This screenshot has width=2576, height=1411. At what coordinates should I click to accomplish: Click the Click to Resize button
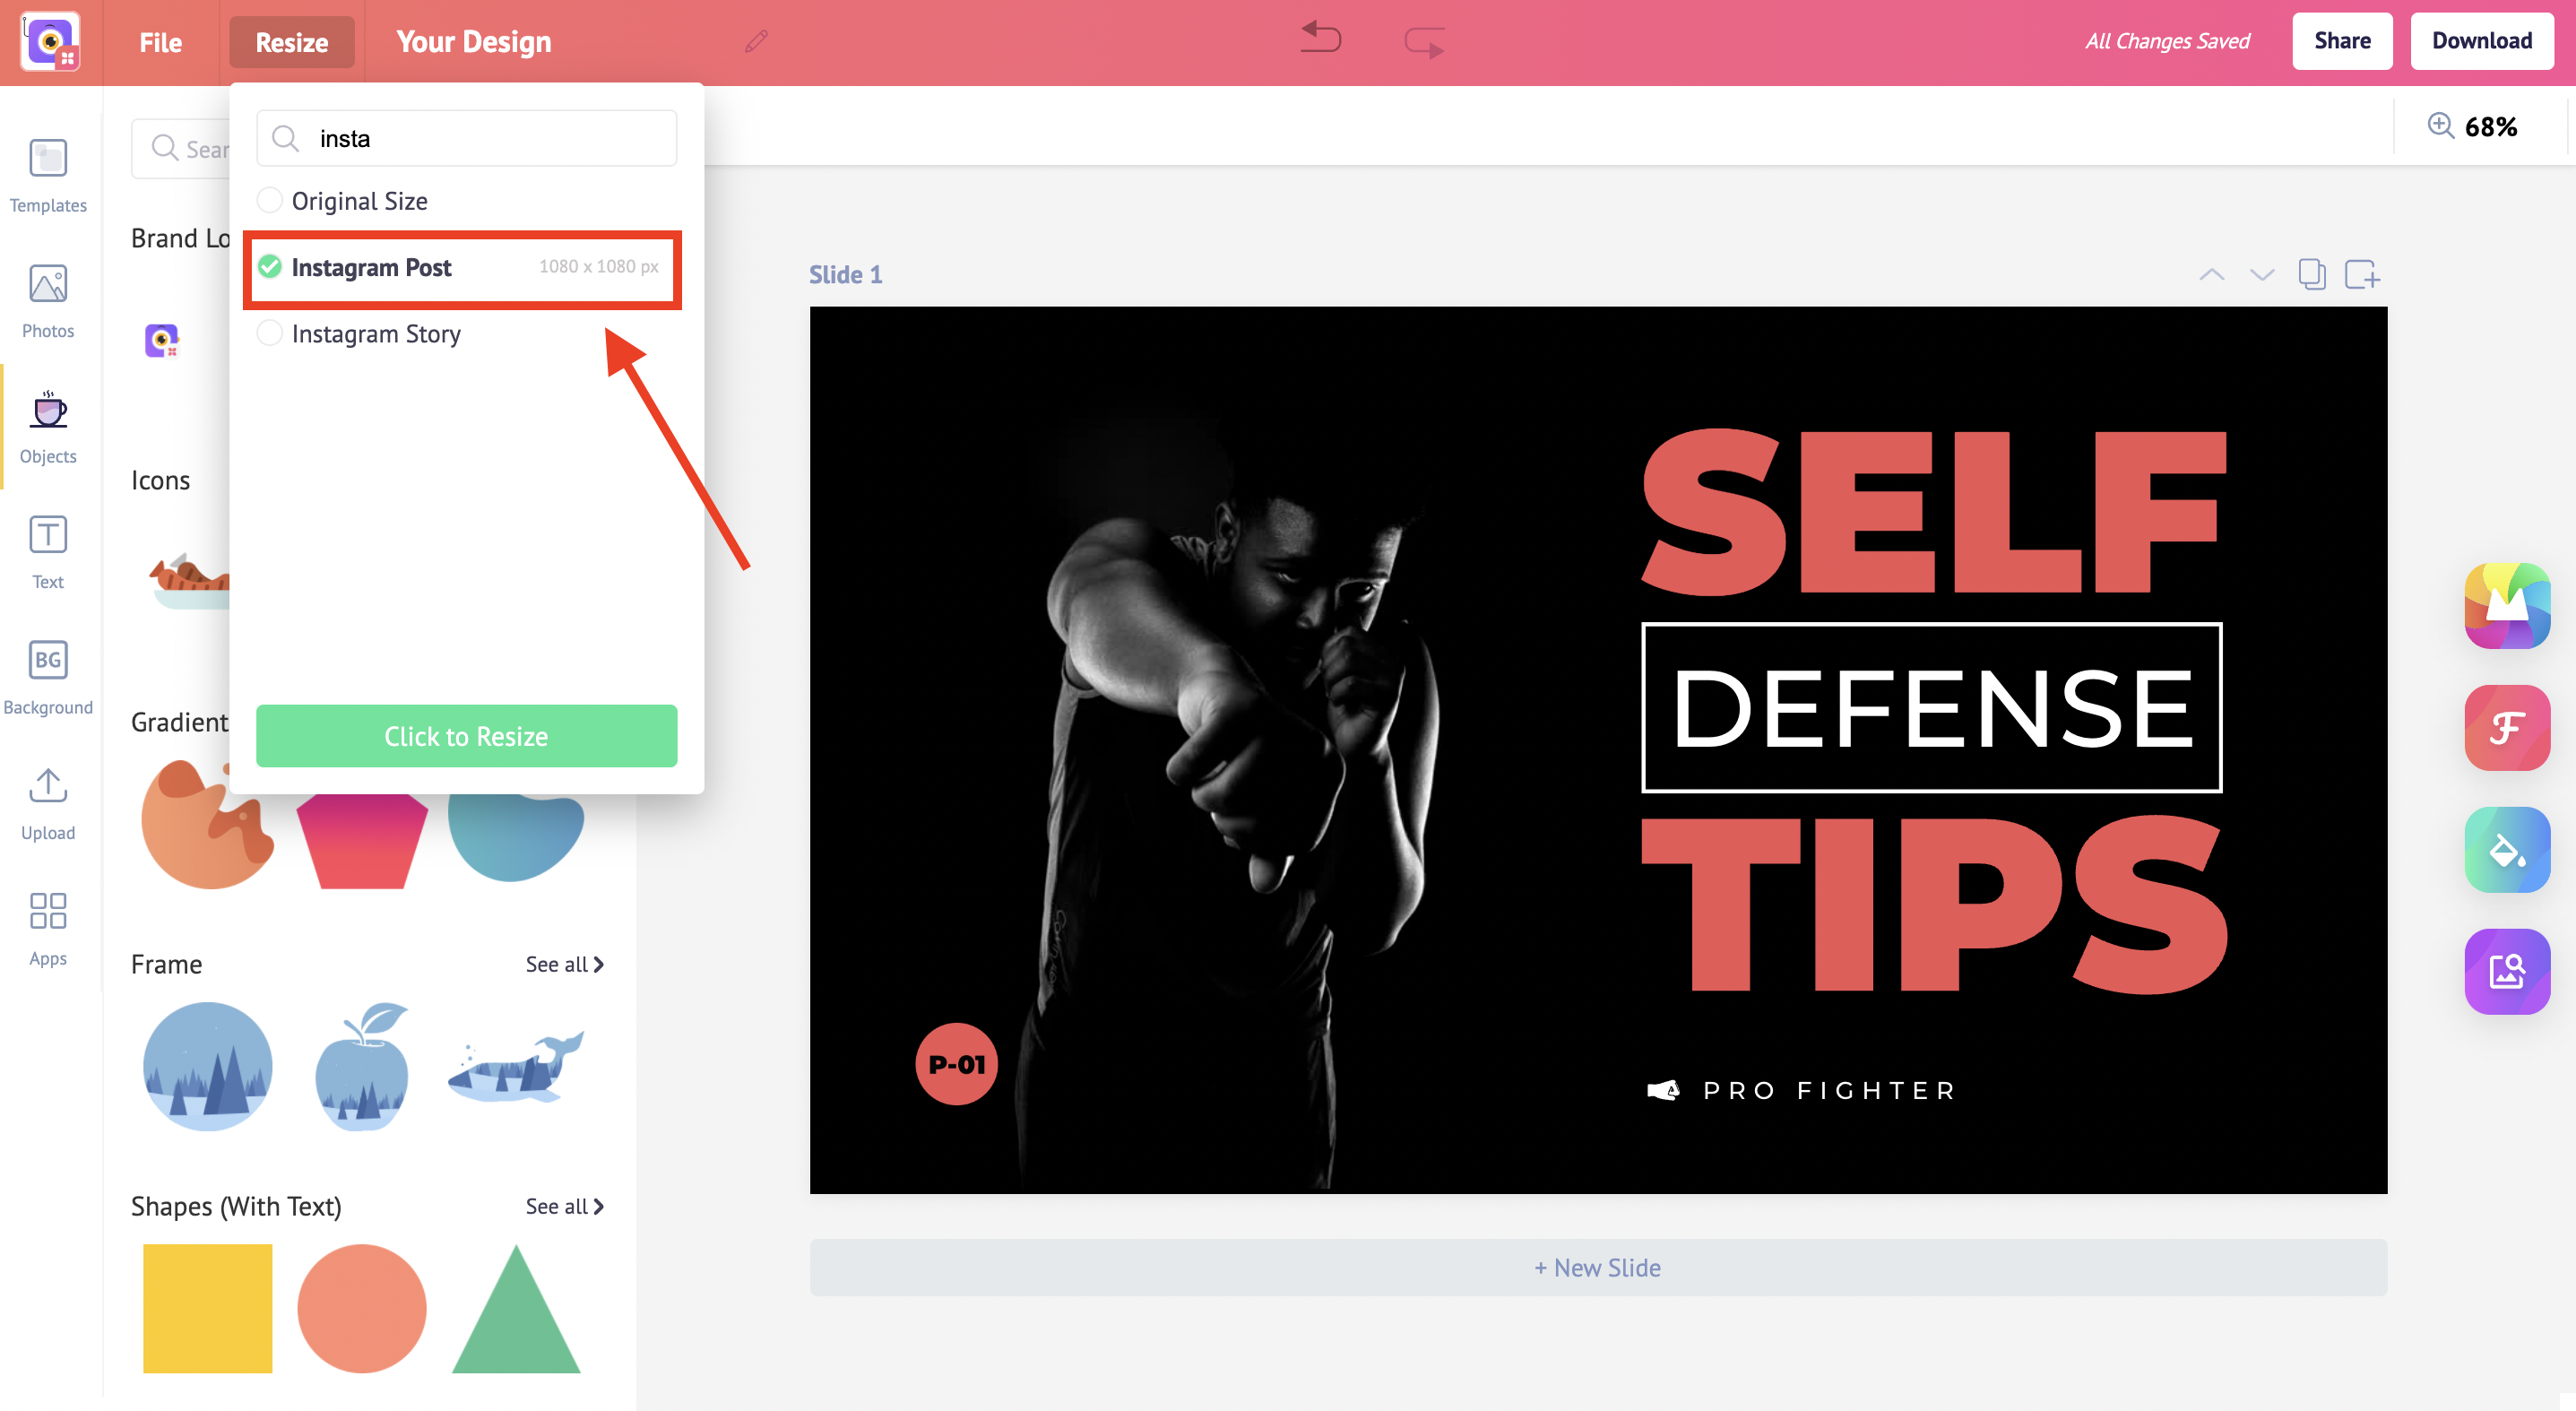[465, 735]
